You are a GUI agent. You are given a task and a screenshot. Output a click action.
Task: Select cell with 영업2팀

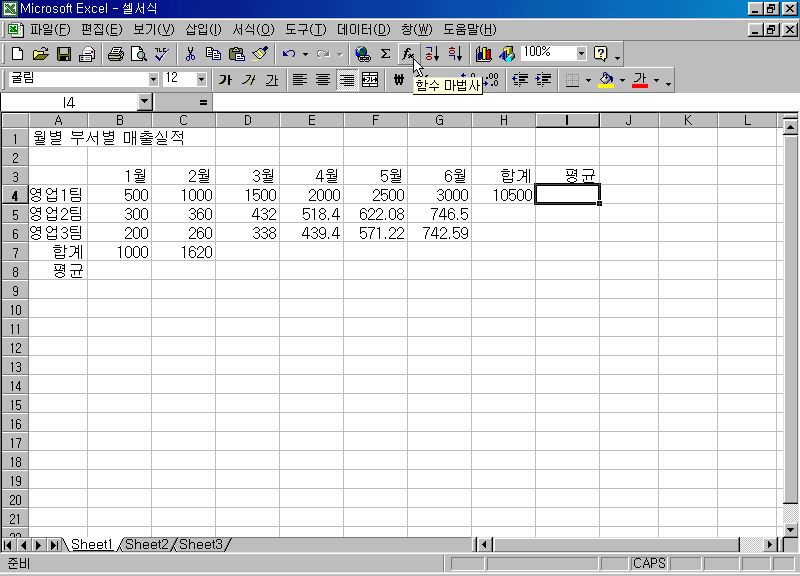click(x=58, y=214)
